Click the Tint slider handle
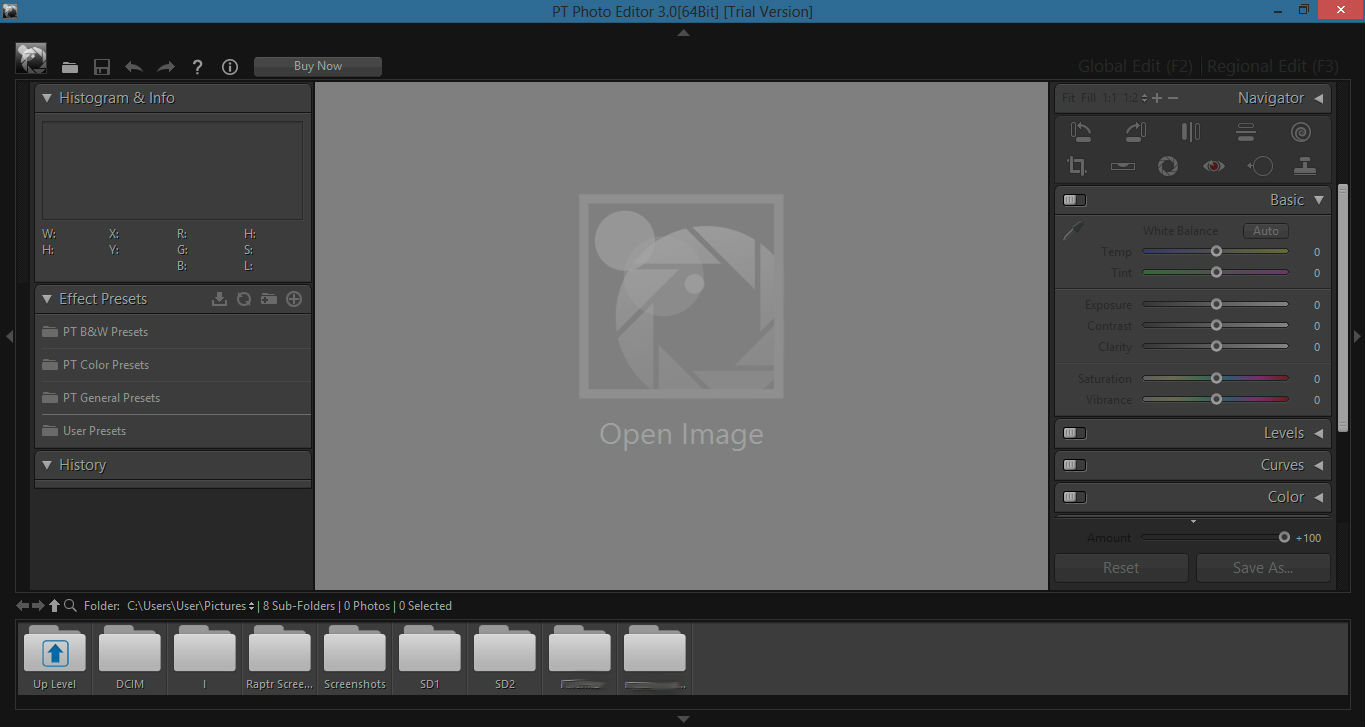The height and width of the screenshot is (727, 1365). point(1216,273)
